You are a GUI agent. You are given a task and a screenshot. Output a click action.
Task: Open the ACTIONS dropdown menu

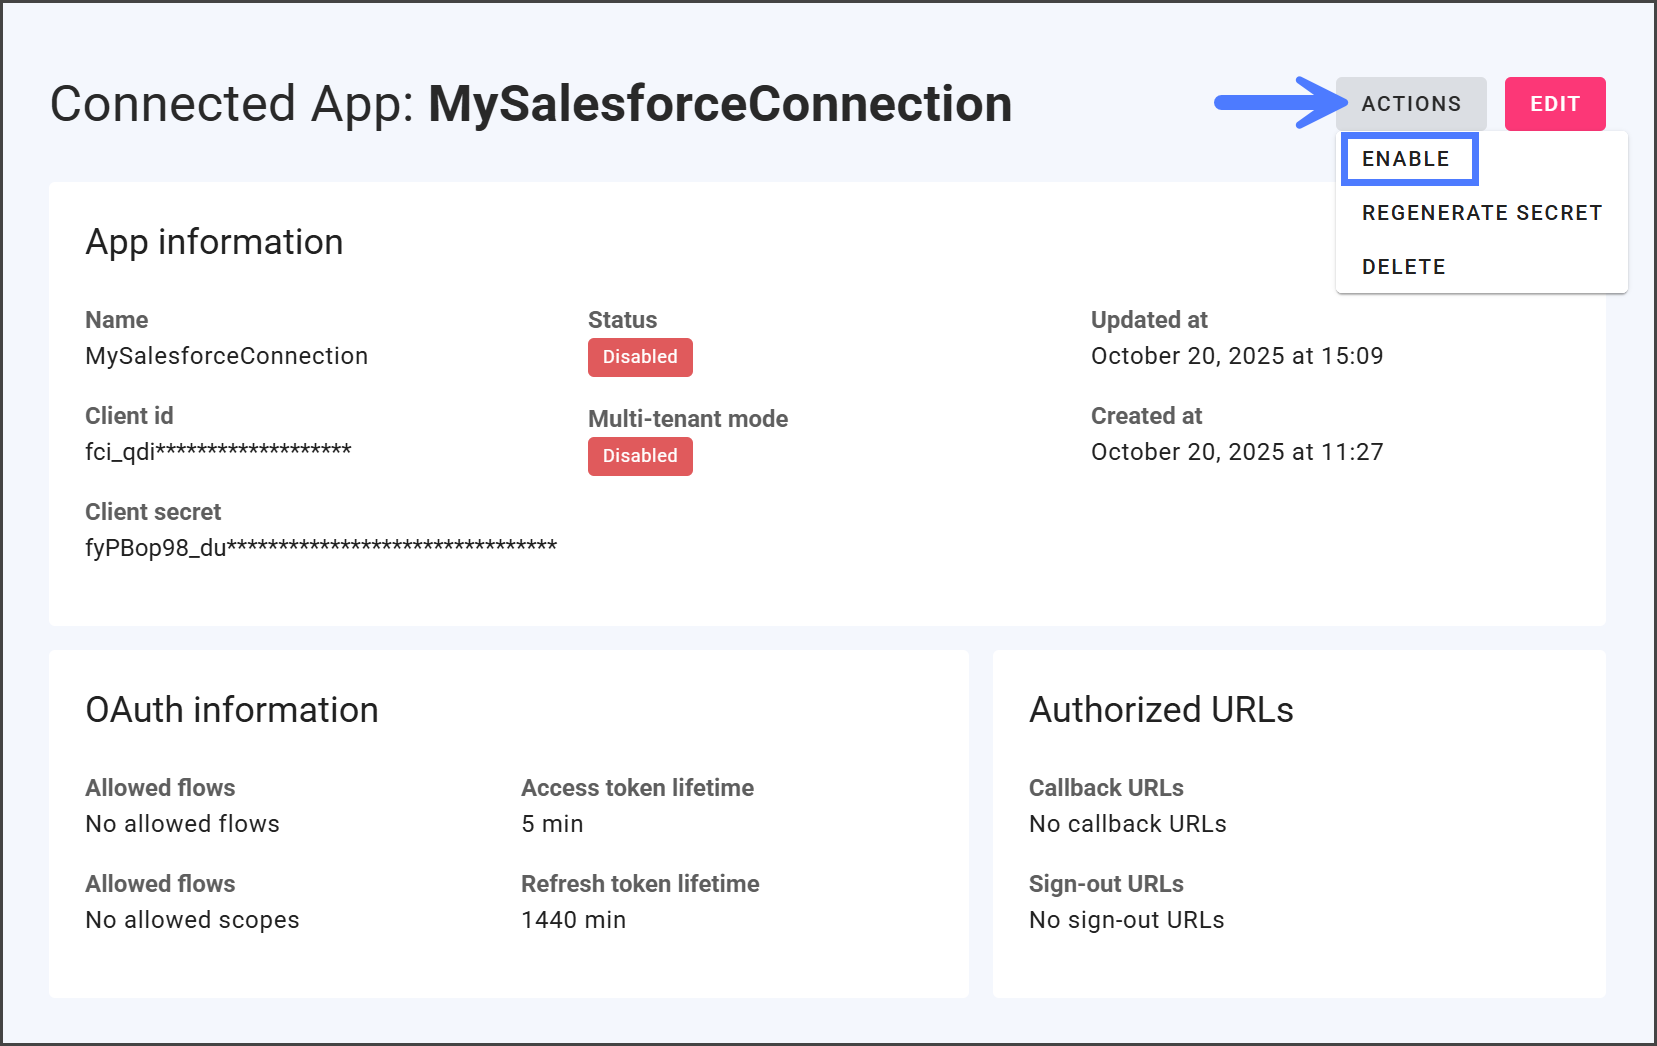click(x=1410, y=104)
